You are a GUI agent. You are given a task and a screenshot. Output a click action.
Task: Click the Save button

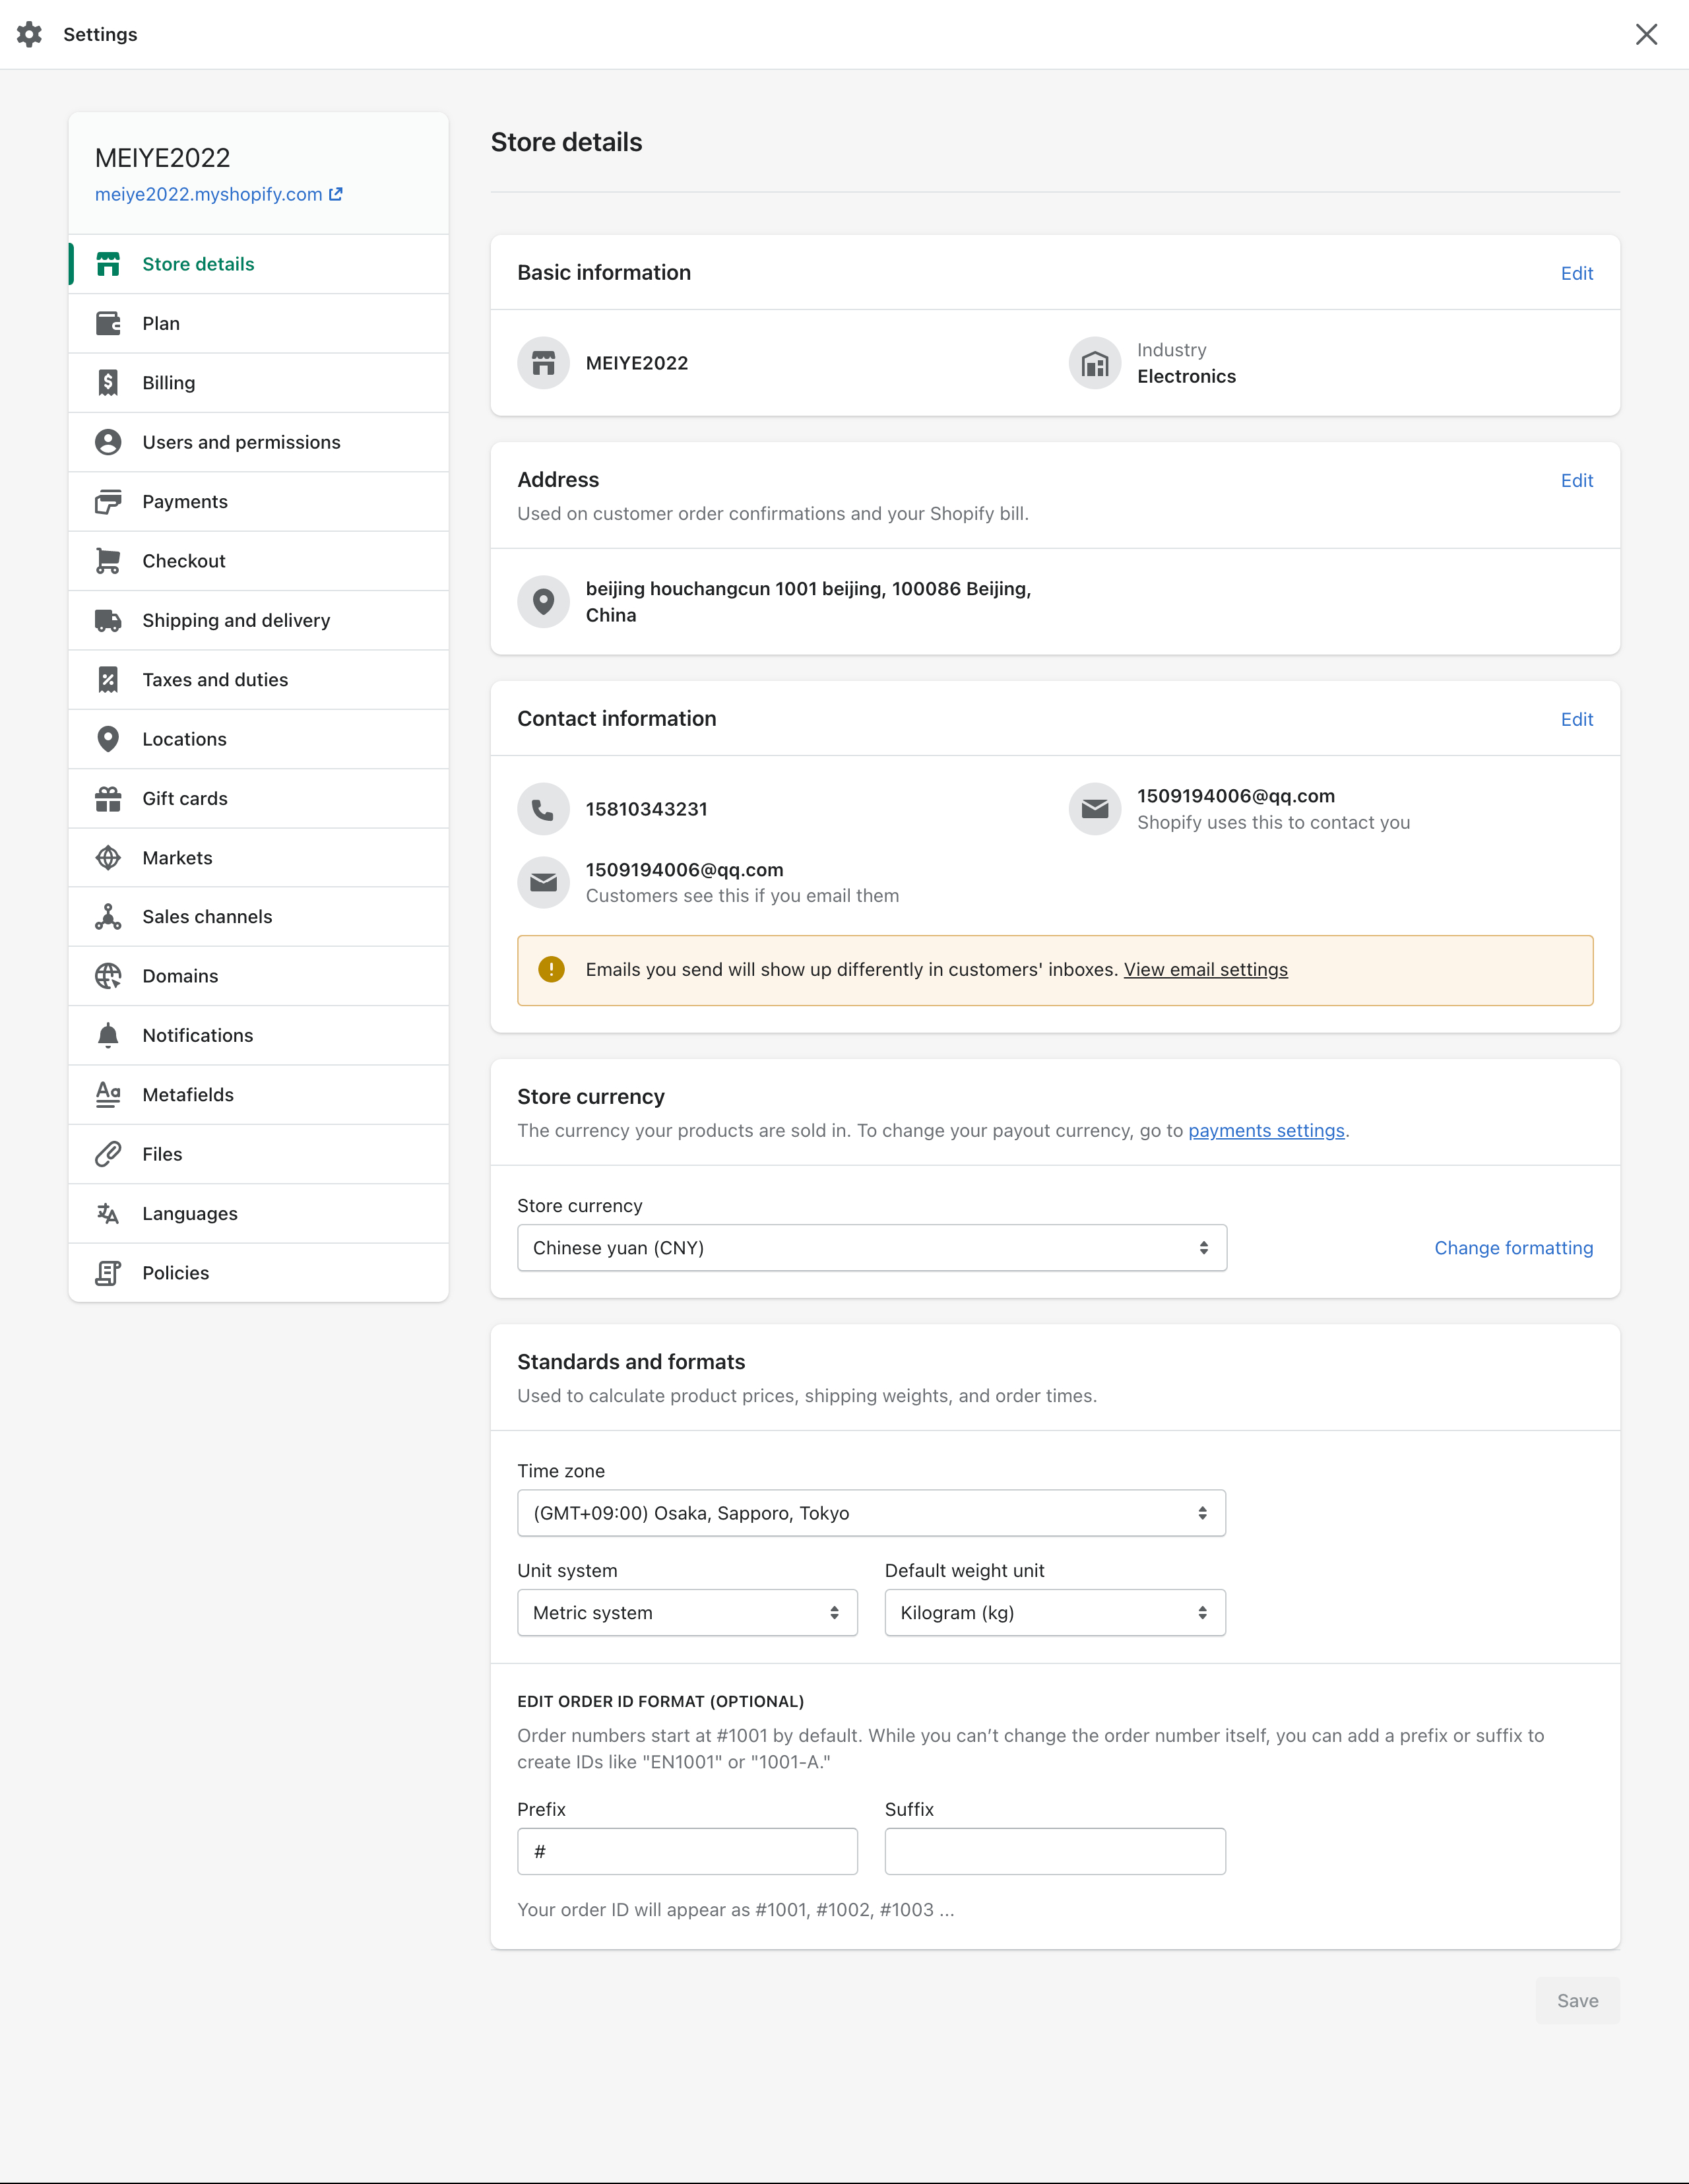pyautogui.click(x=1577, y=2001)
